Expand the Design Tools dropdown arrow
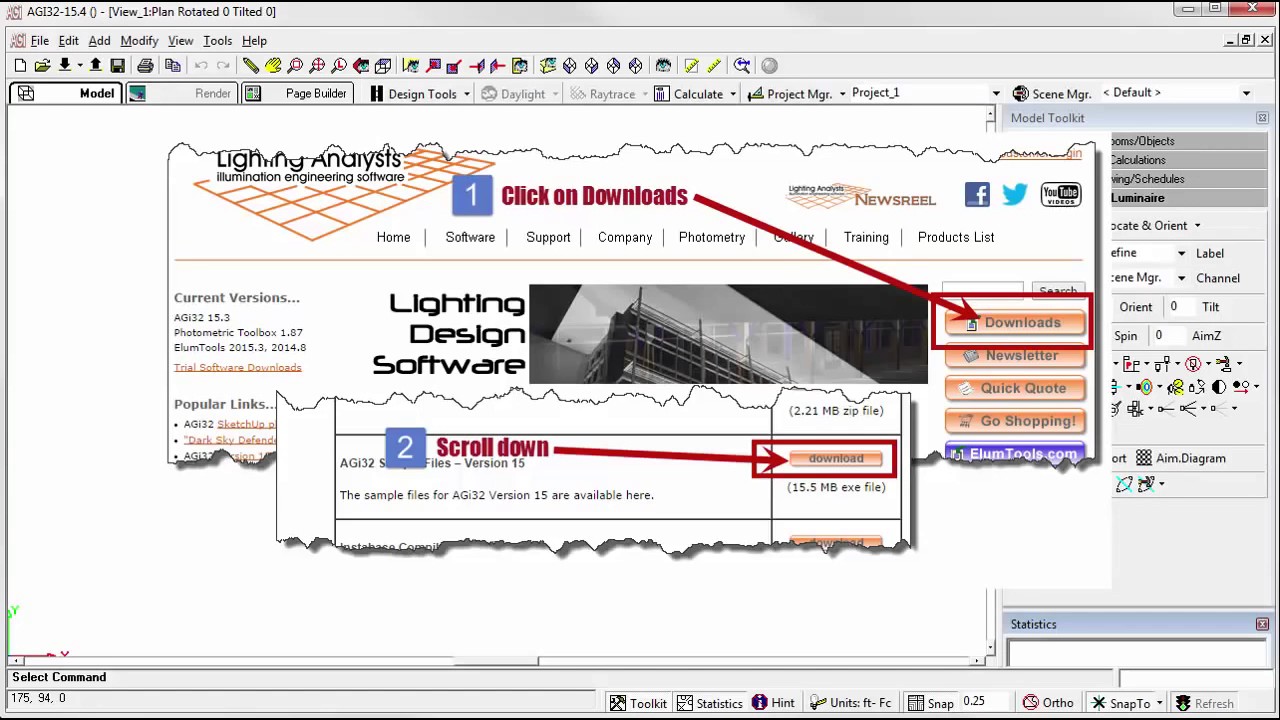The image size is (1280, 720). pos(466,94)
